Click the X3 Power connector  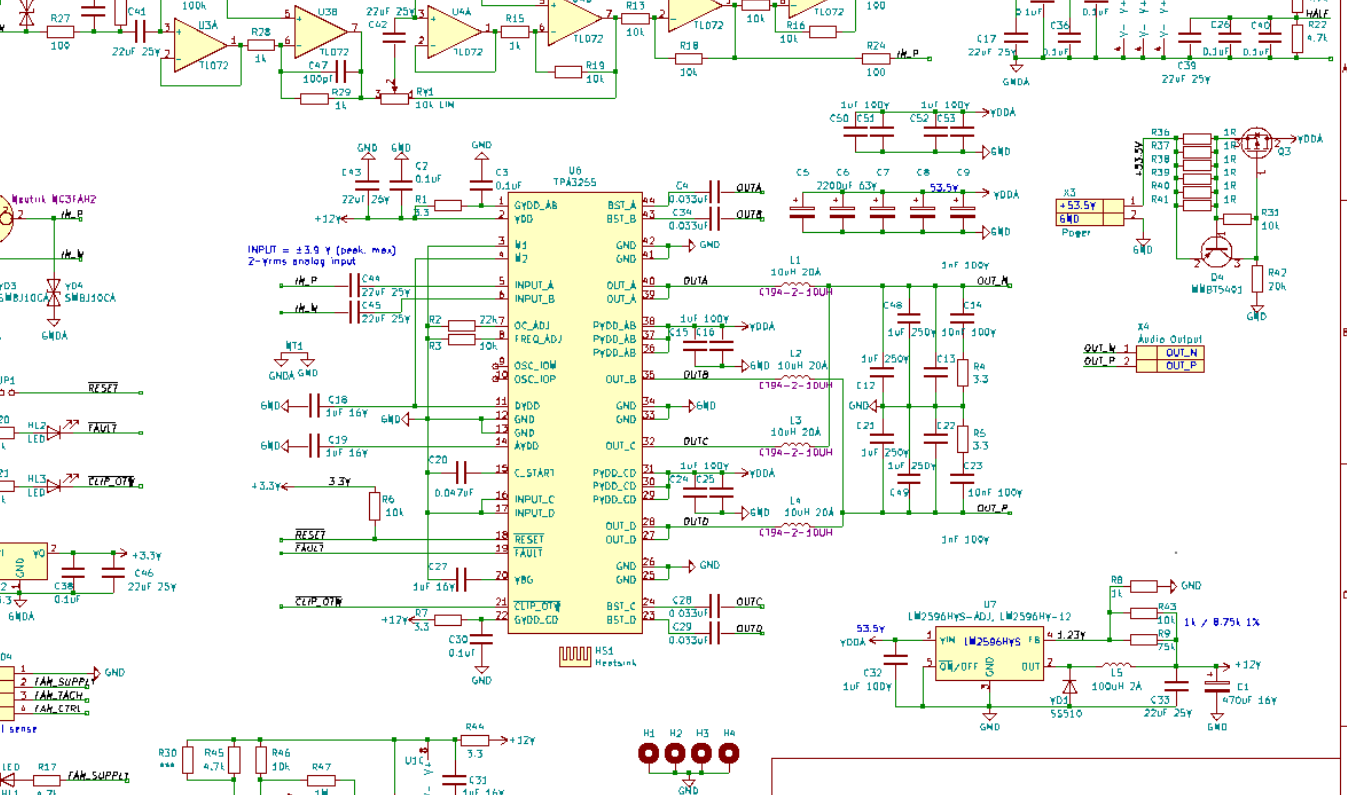coord(1088,213)
